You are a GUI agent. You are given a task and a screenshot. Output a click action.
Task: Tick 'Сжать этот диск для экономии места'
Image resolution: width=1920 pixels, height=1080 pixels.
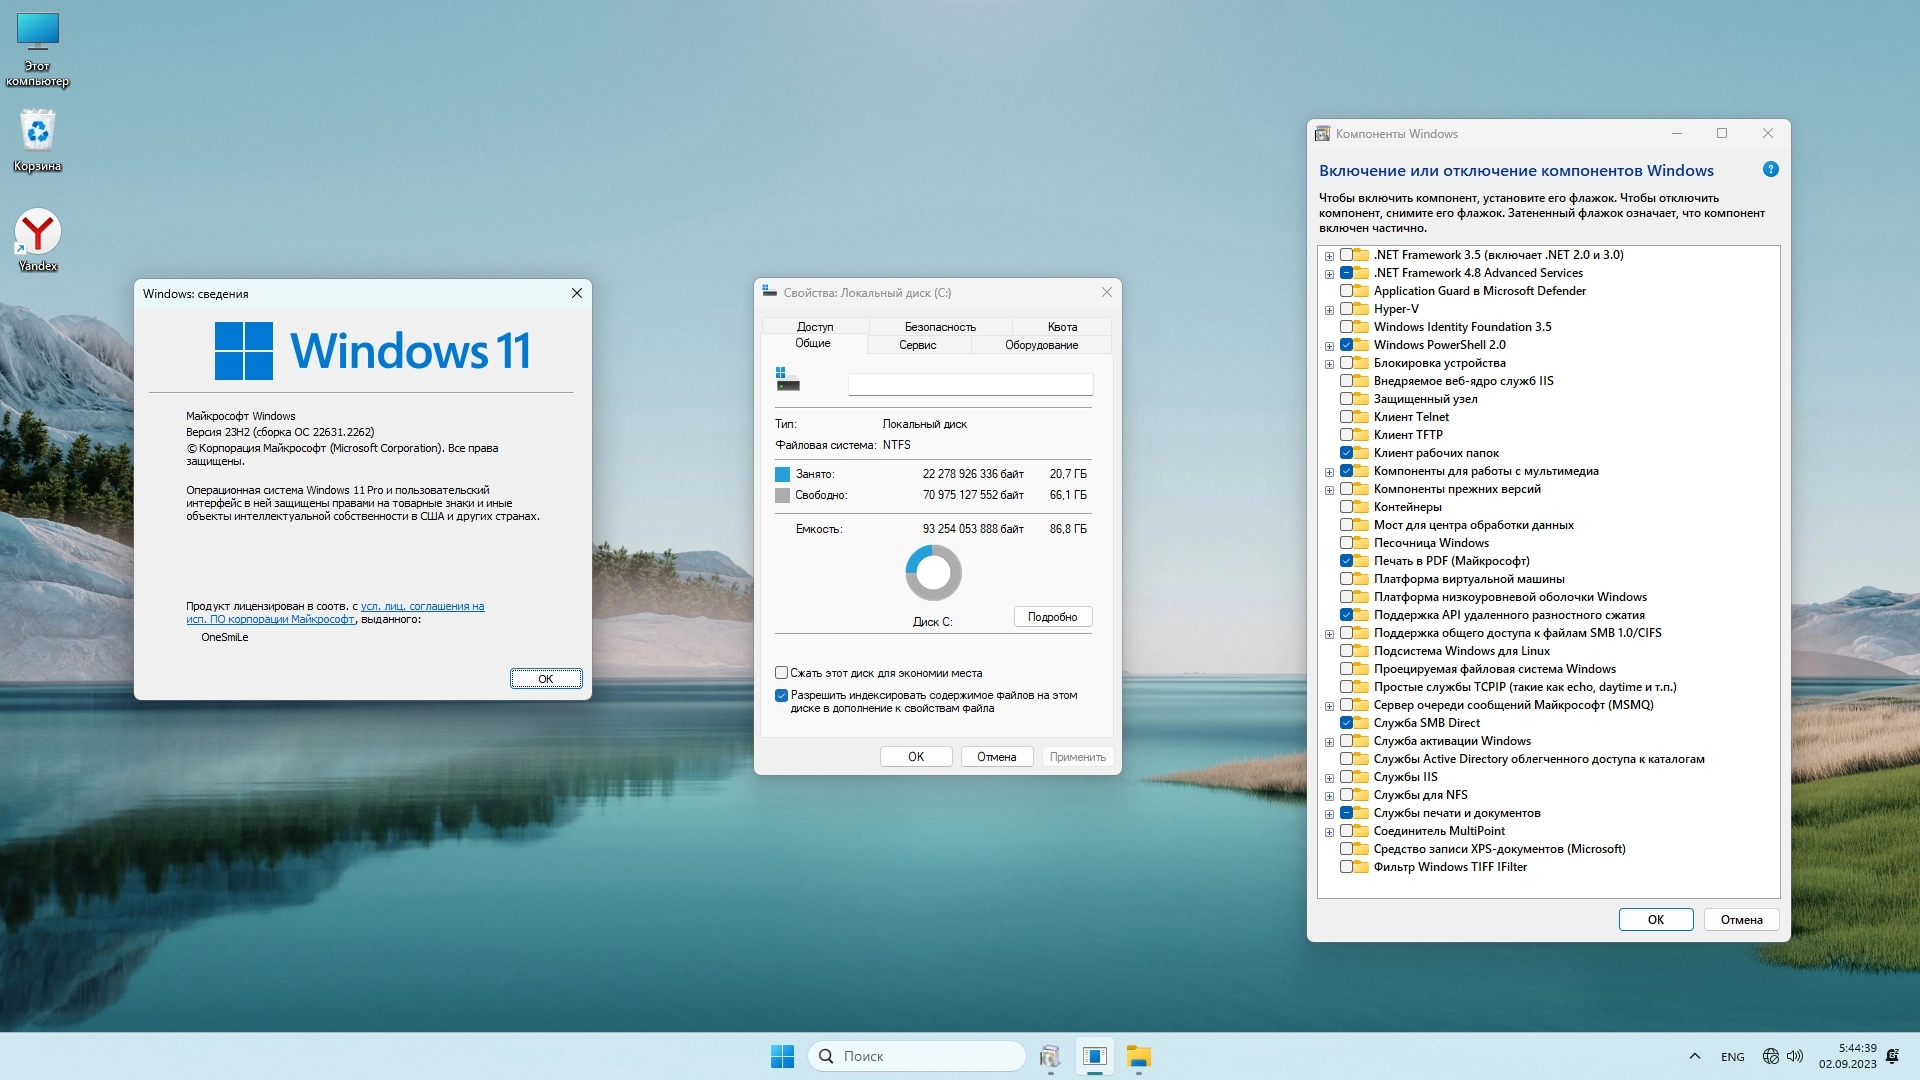781,673
